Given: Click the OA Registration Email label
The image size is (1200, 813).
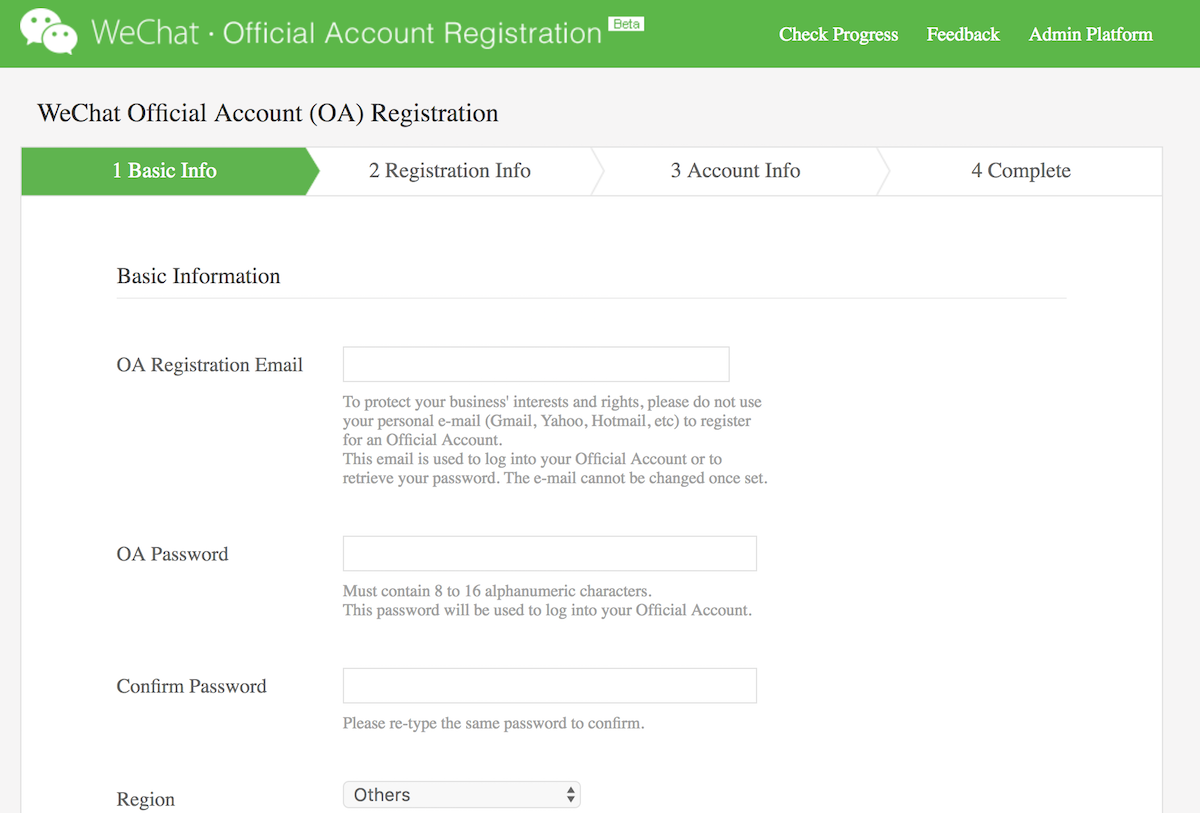Looking at the screenshot, I should click(x=210, y=365).
